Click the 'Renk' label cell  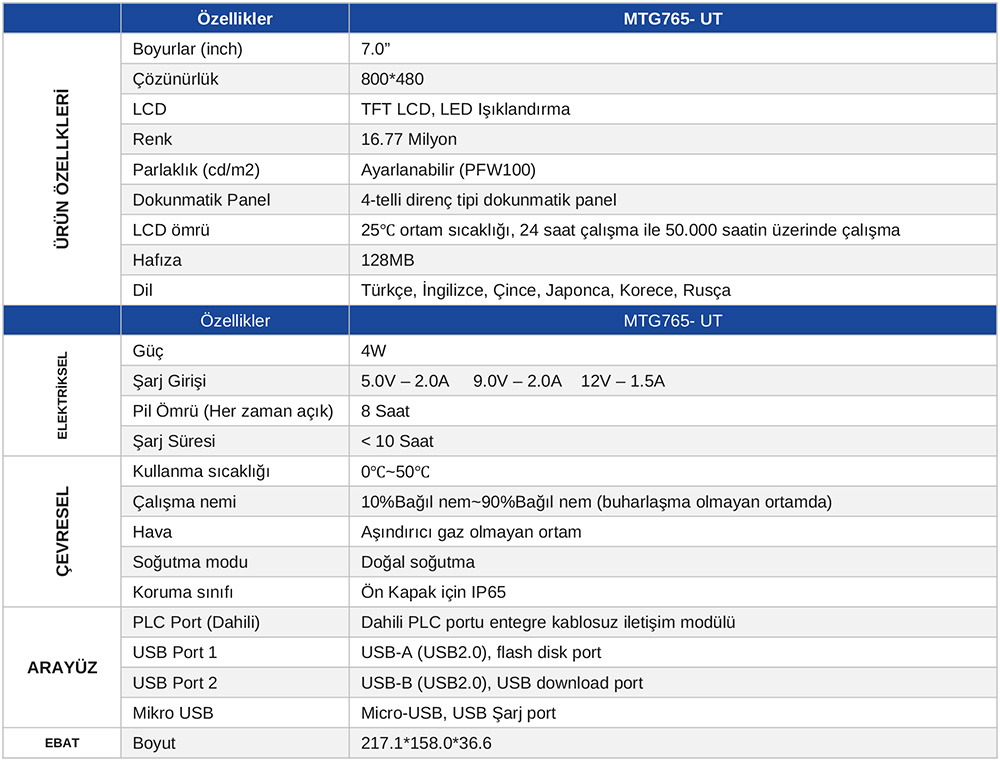point(152,139)
